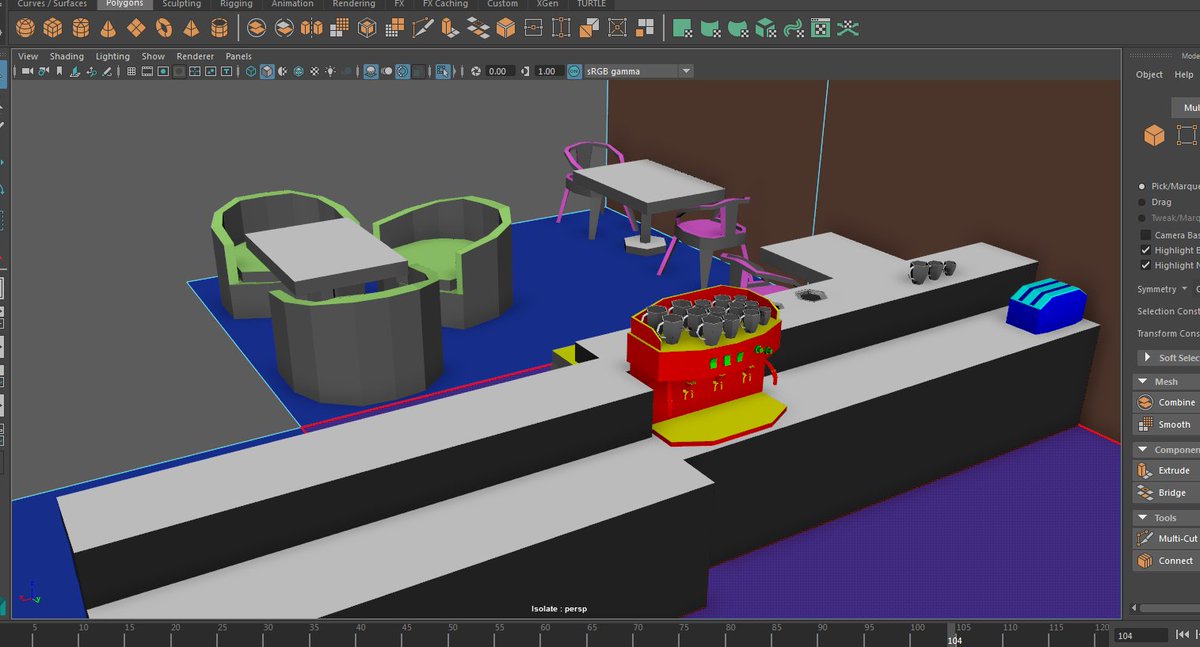Switch to the Sculpting shelf tab
The width and height of the screenshot is (1200, 647).
pos(181,4)
